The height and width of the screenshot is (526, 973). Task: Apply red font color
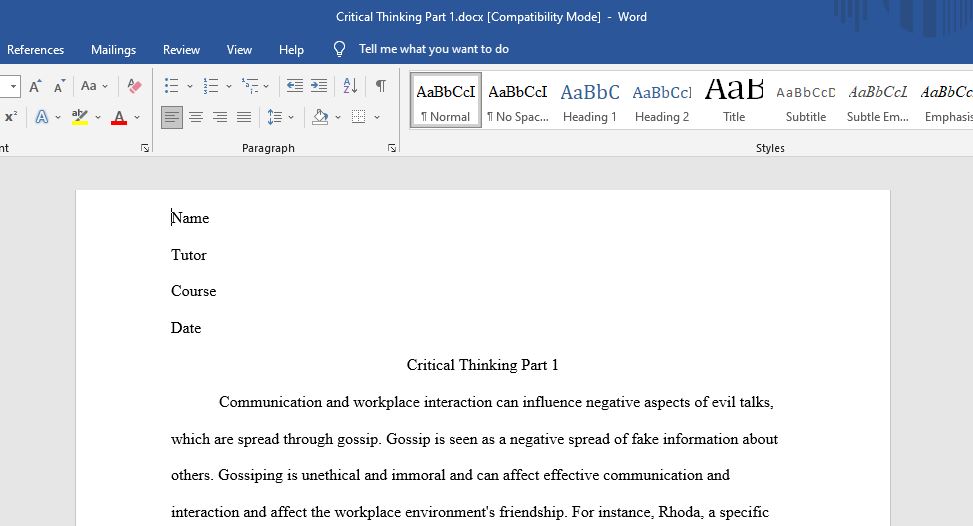click(119, 117)
